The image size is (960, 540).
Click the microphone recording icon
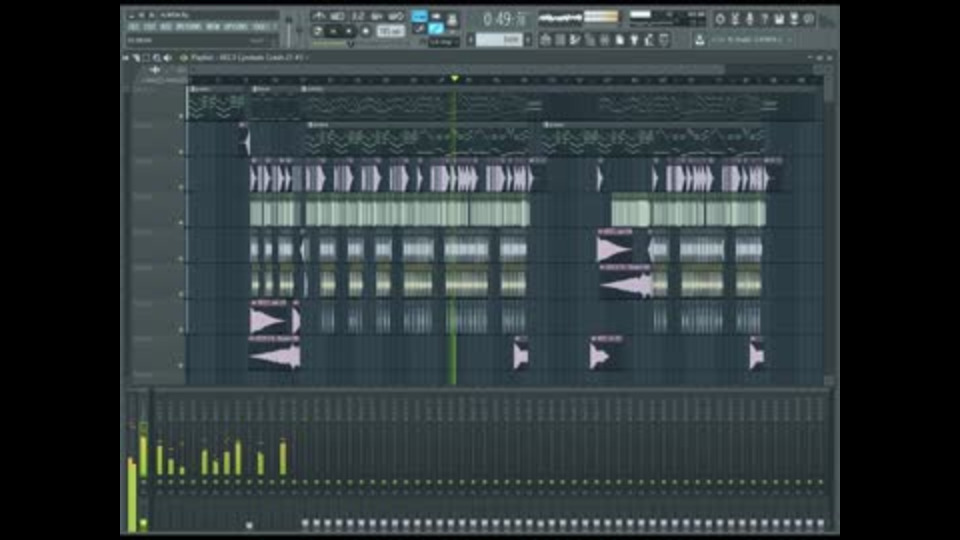749,19
